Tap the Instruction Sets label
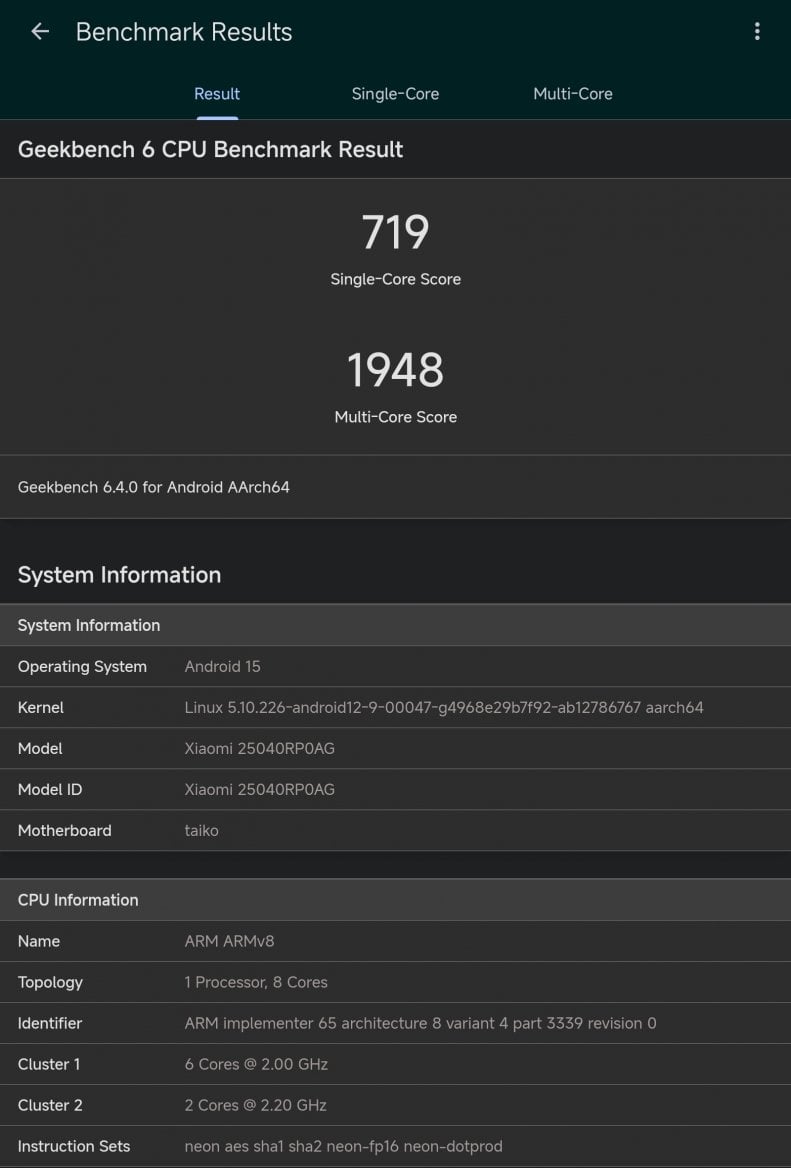 tap(74, 1146)
